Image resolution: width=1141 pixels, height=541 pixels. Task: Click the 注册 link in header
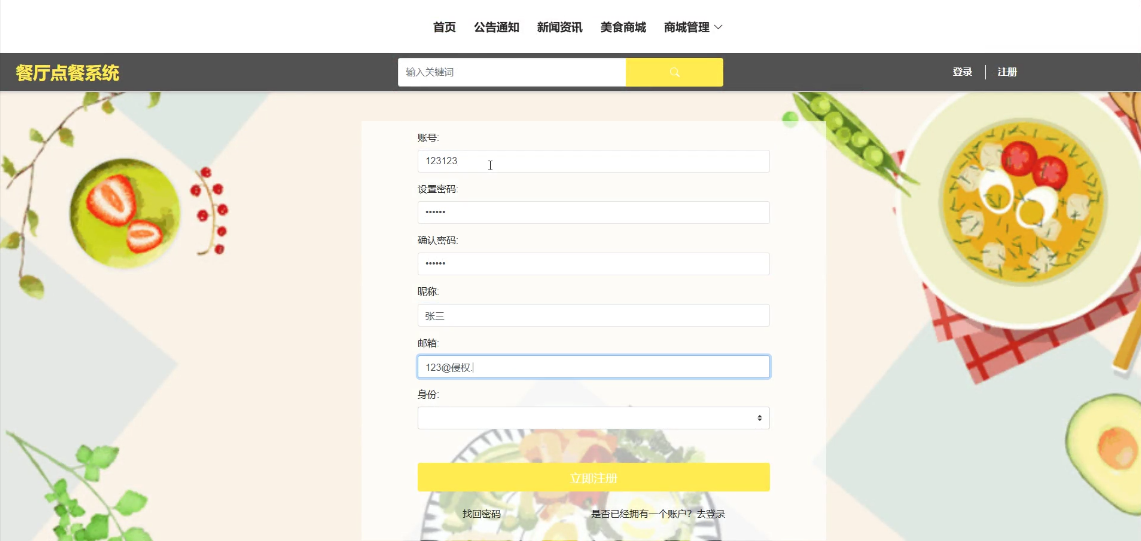[x=1007, y=72]
